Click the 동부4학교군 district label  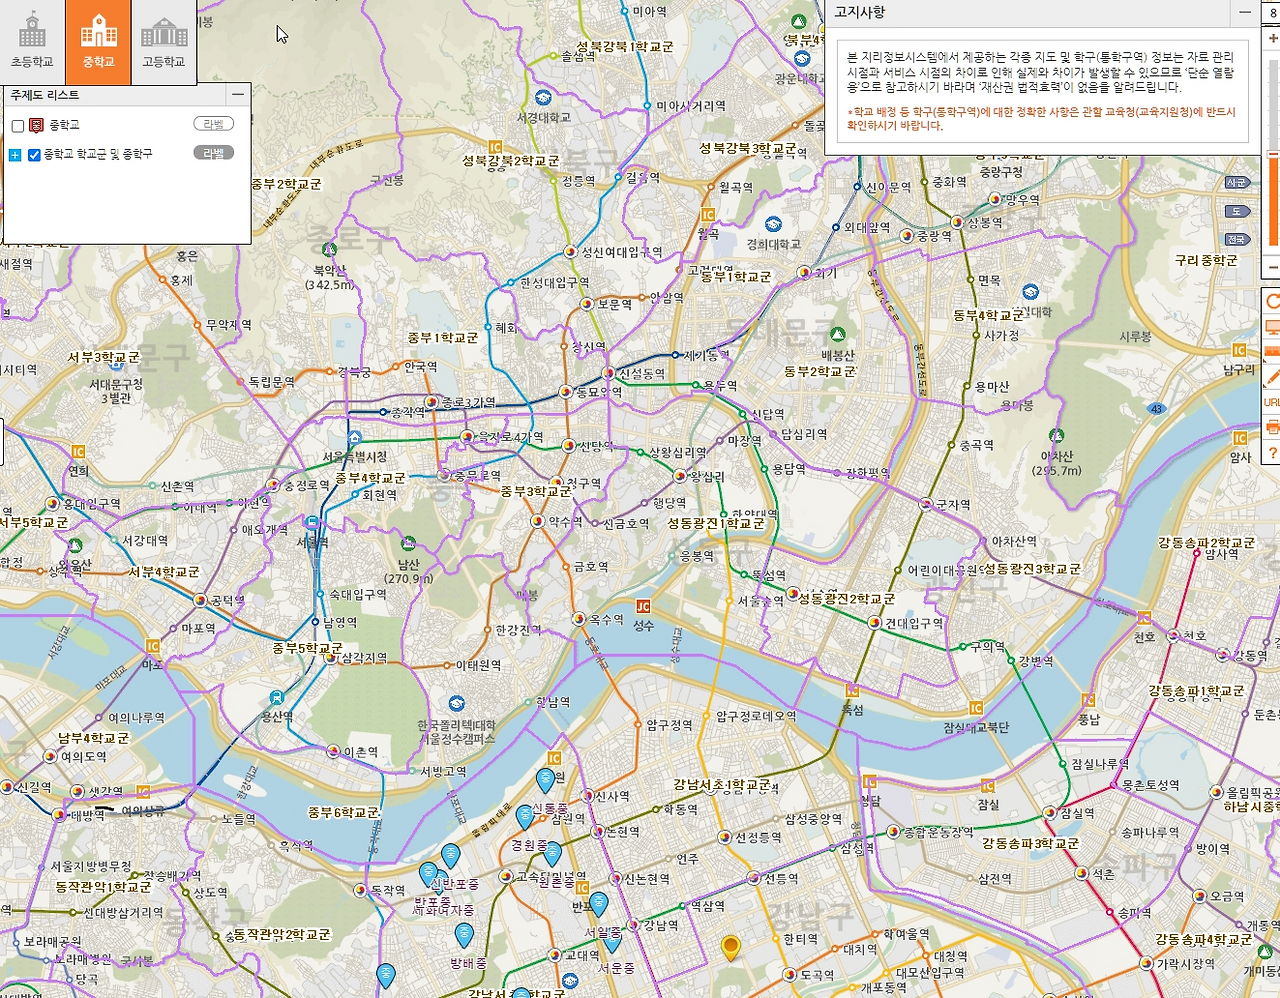point(988,315)
